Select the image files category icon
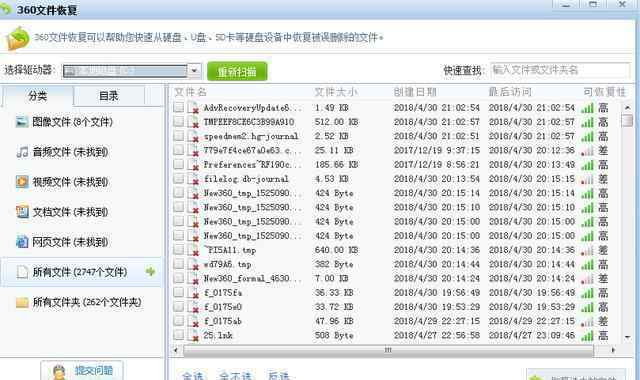This screenshot has width=640, height=380. pos(22,122)
